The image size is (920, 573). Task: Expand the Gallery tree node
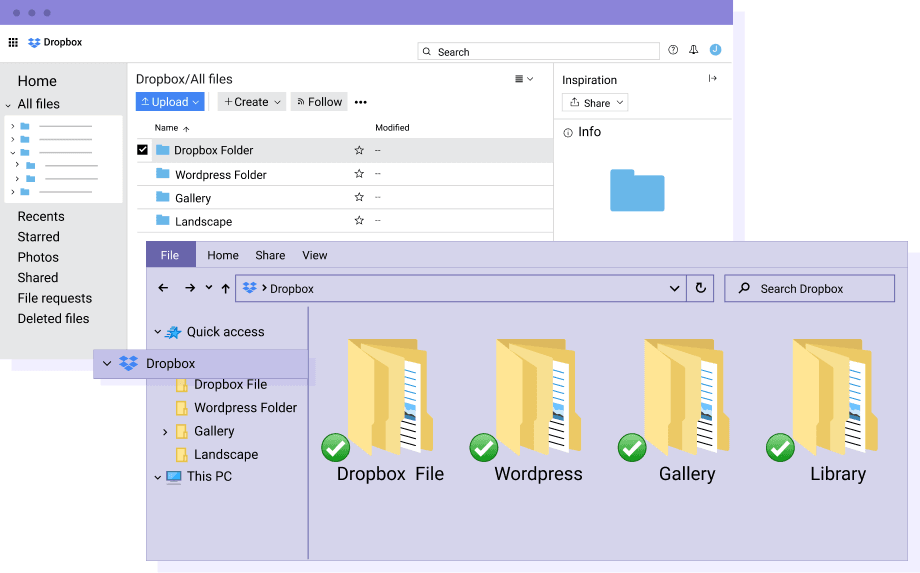click(x=165, y=432)
